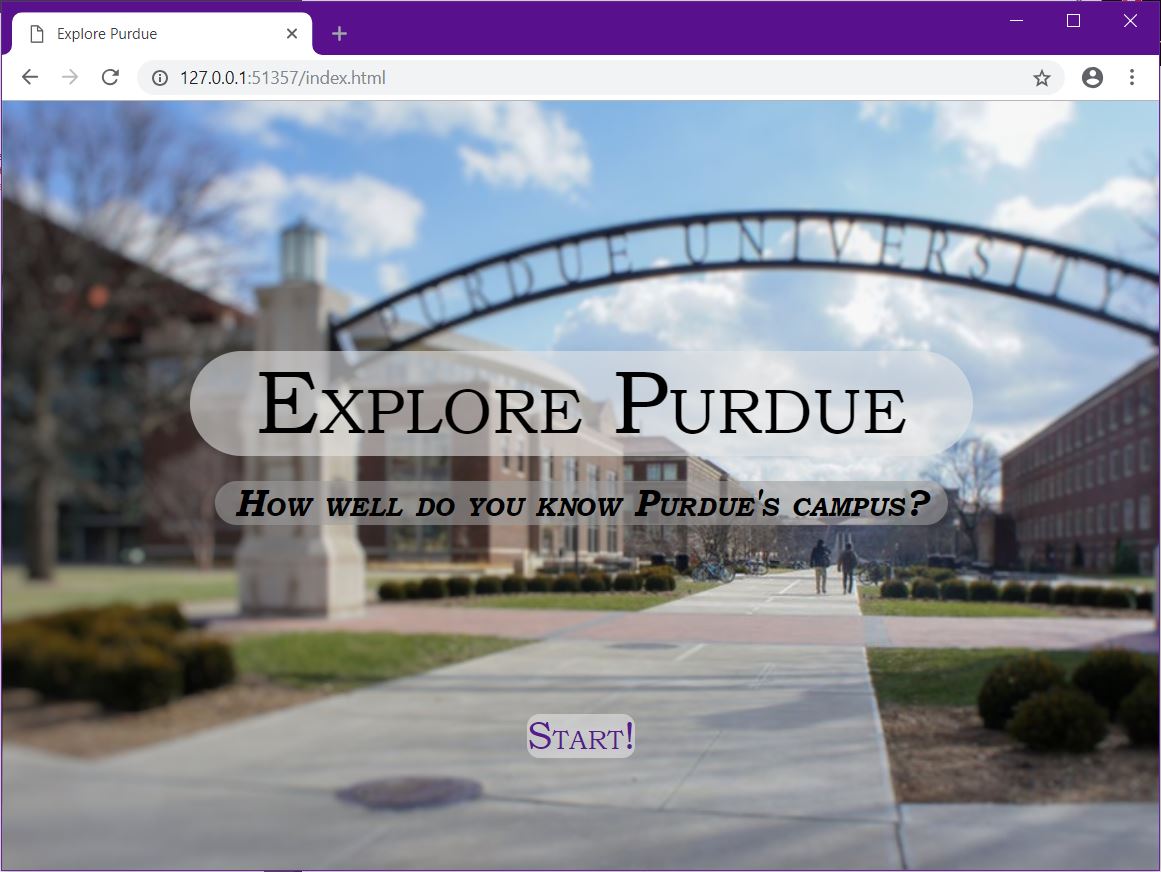Open the Chrome three-dot menu
Screen dimensions: 1161x872
click(x=1131, y=78)
